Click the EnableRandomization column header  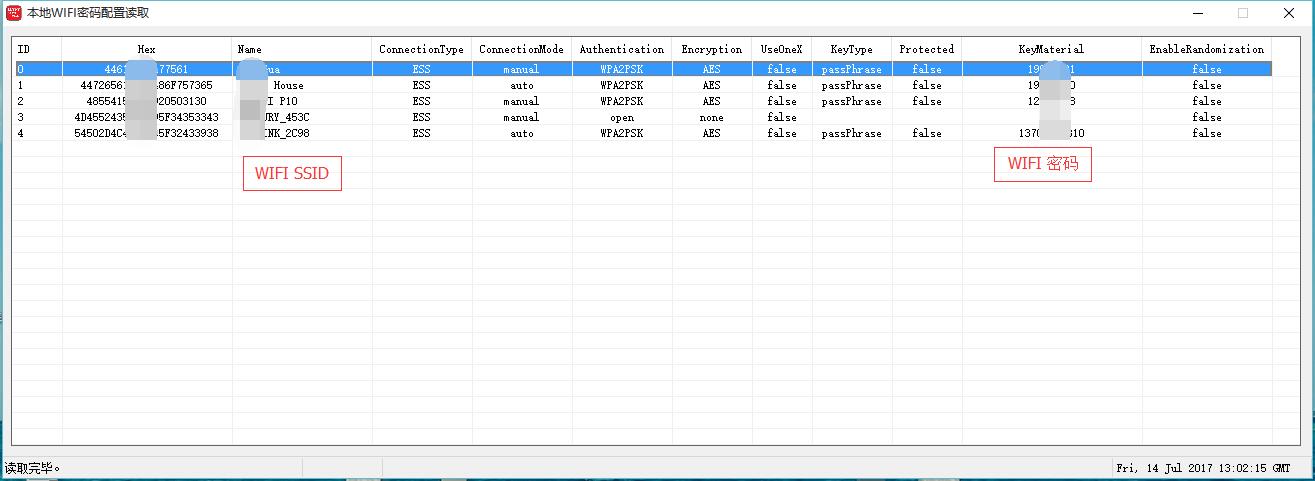pos(1206,49)
